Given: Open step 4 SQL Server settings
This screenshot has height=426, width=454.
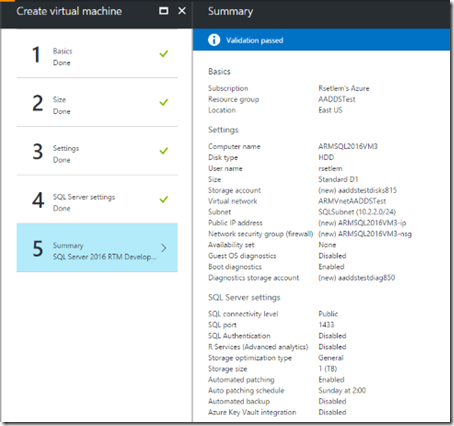Looking at the screenshot, I should pyautogui.click(x=97, y=200).
